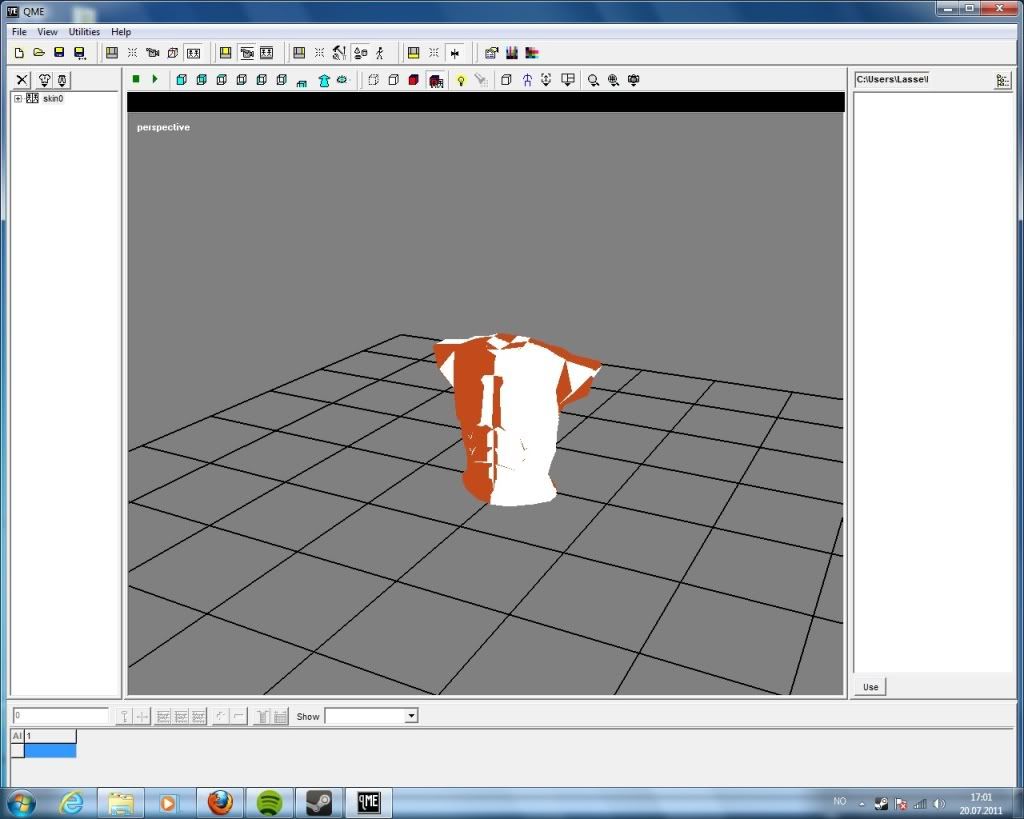Open Steam from the taskbar
This screenshot has height=819, width=1024.
point(319,802)
